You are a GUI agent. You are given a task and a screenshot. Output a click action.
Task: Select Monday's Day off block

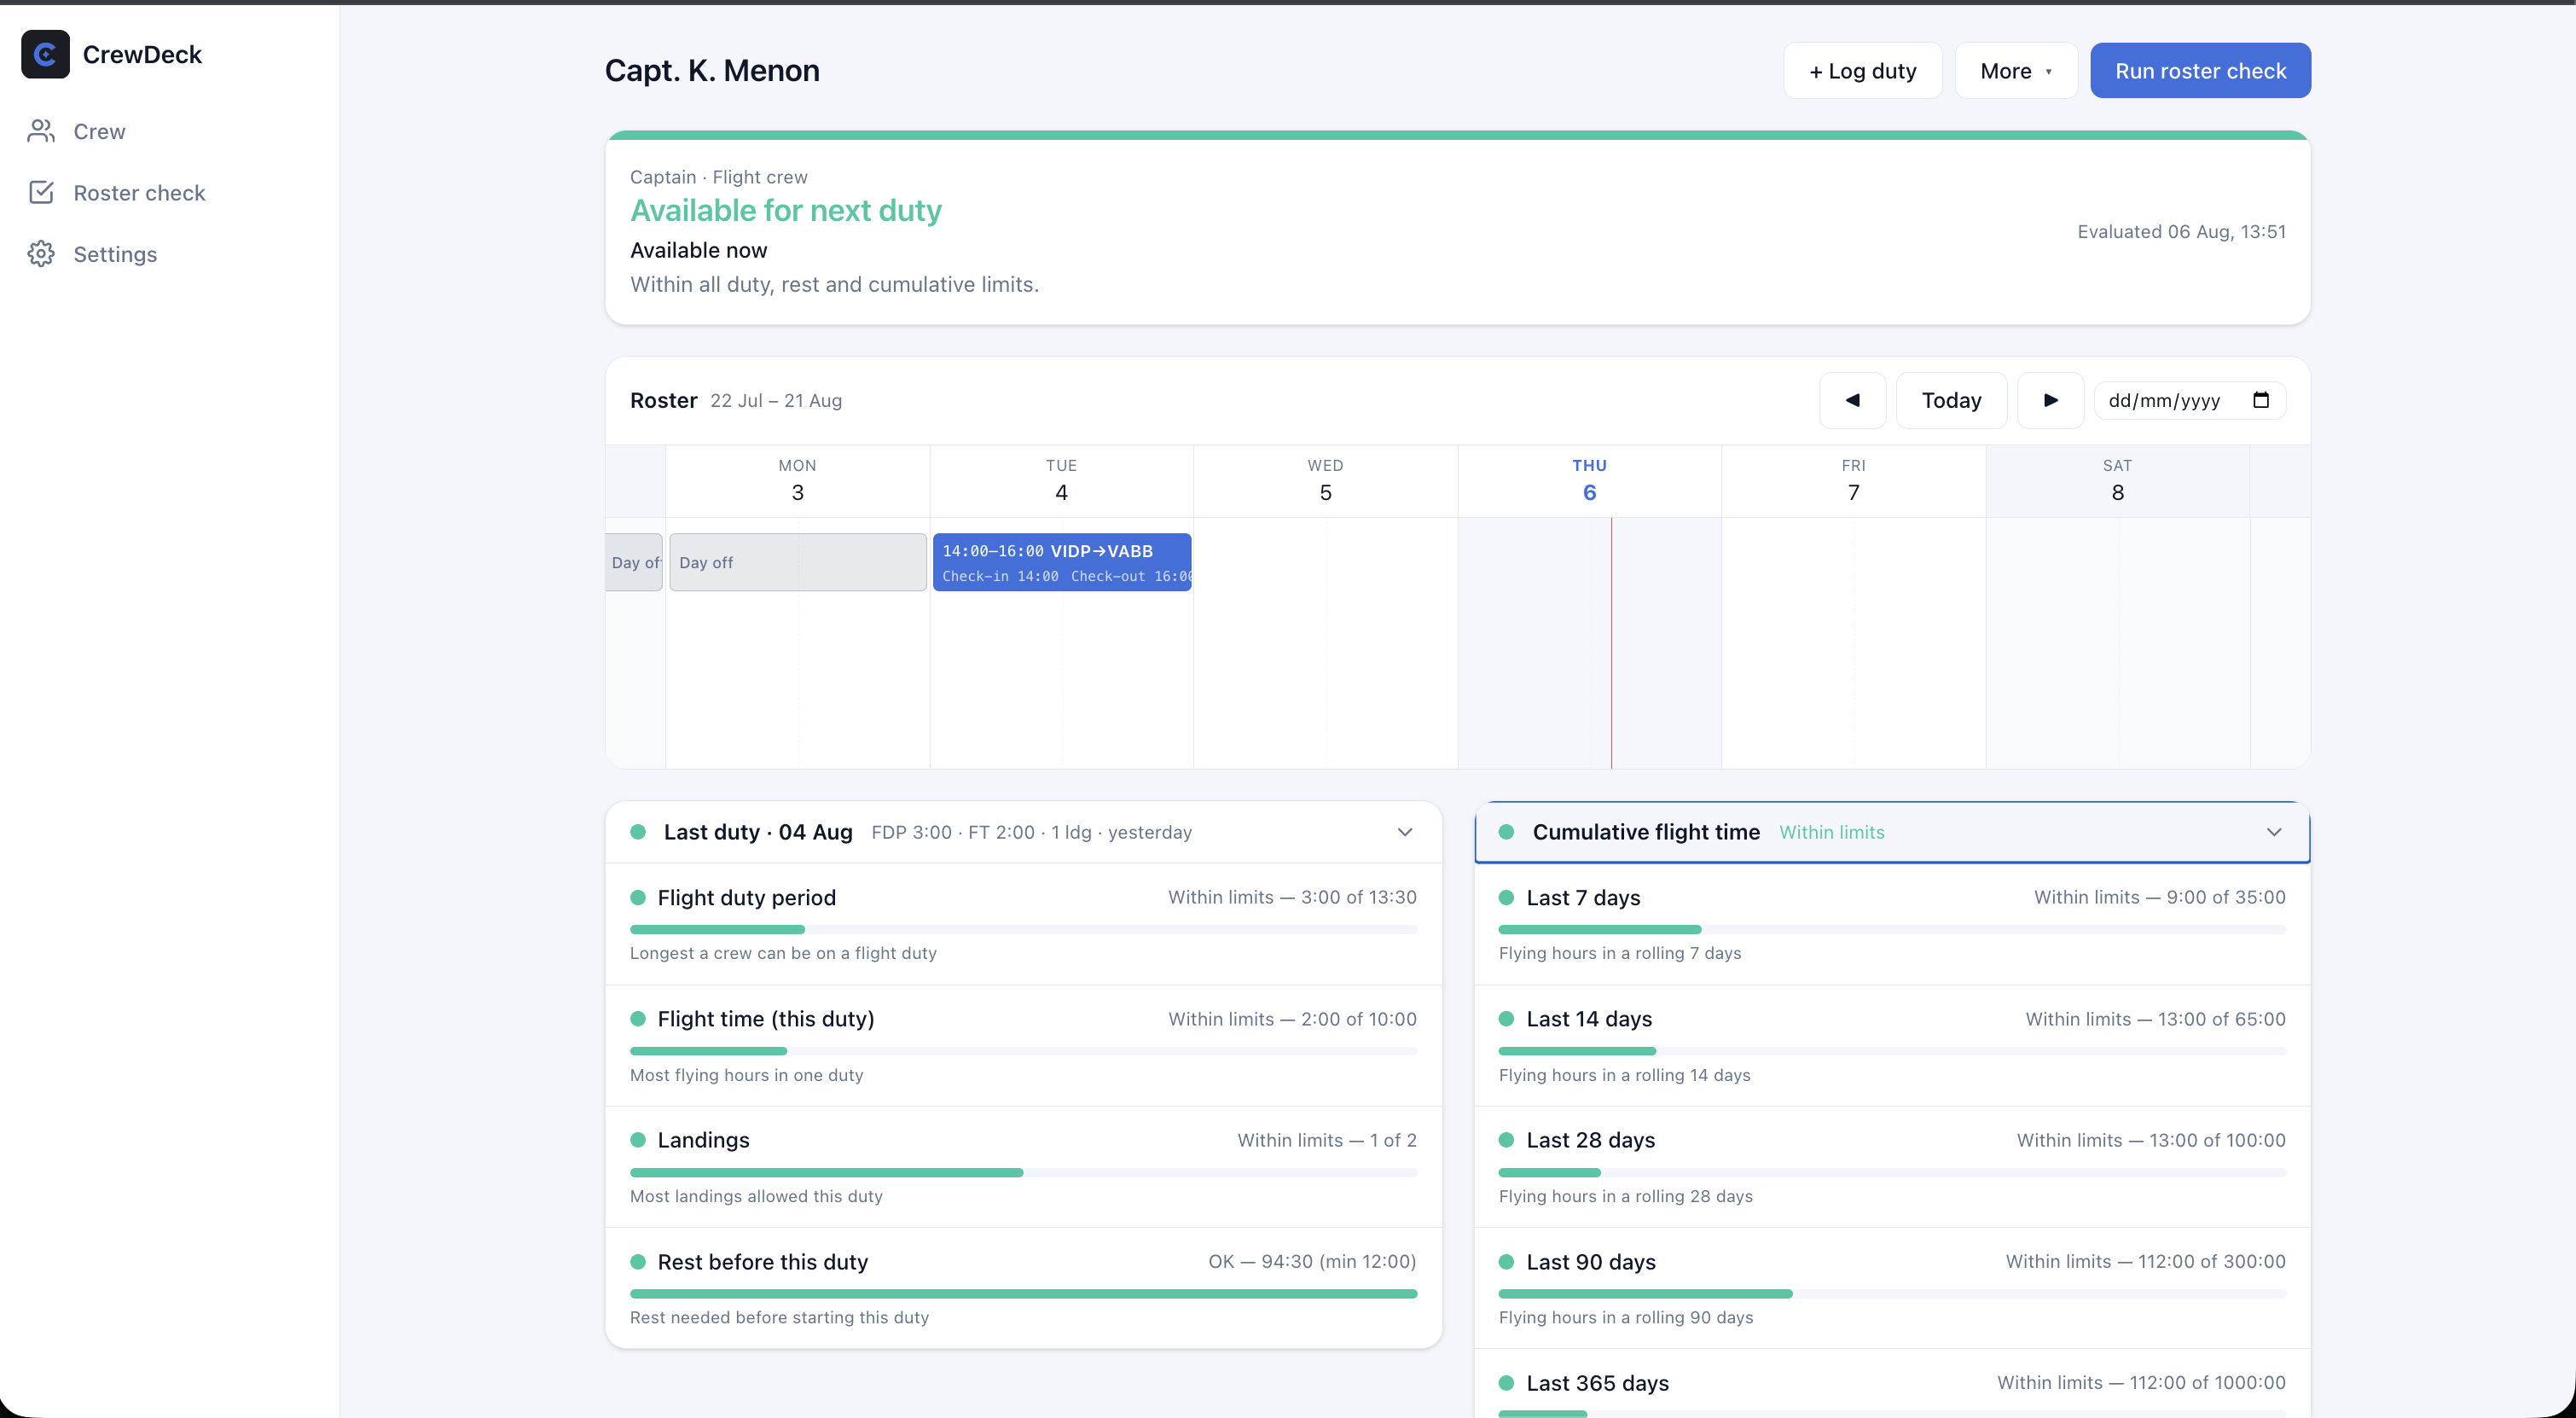pos(797,562)
